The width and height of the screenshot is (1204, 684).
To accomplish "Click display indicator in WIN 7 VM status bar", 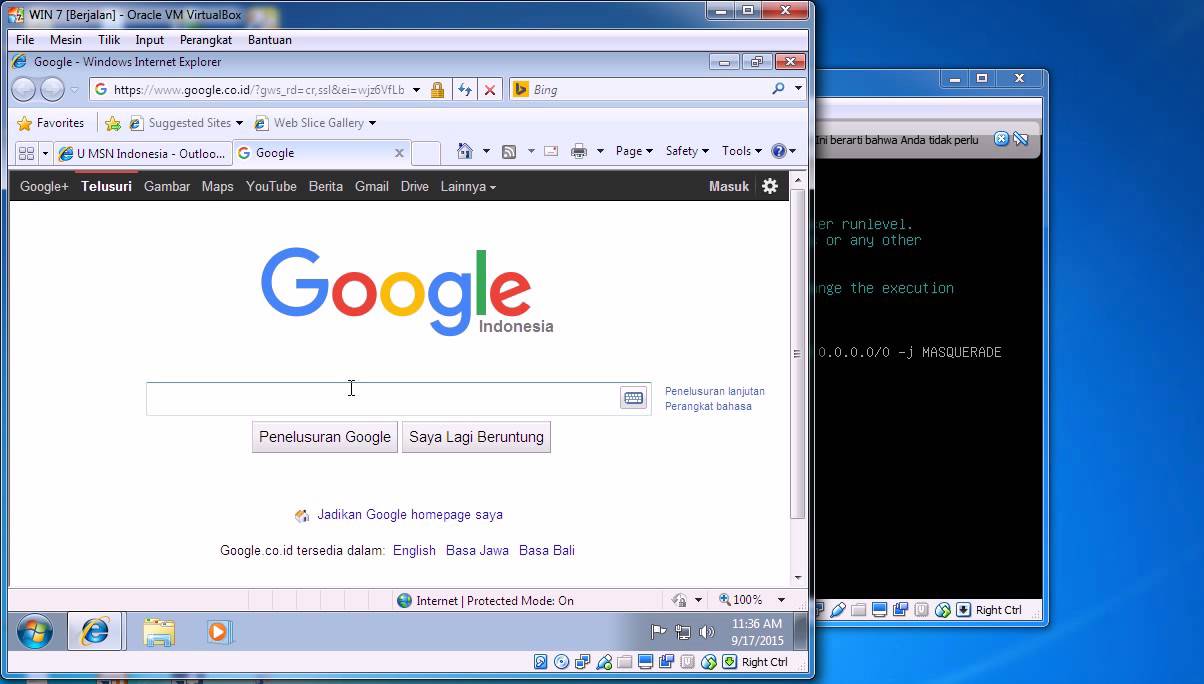I will pos(646,662).
